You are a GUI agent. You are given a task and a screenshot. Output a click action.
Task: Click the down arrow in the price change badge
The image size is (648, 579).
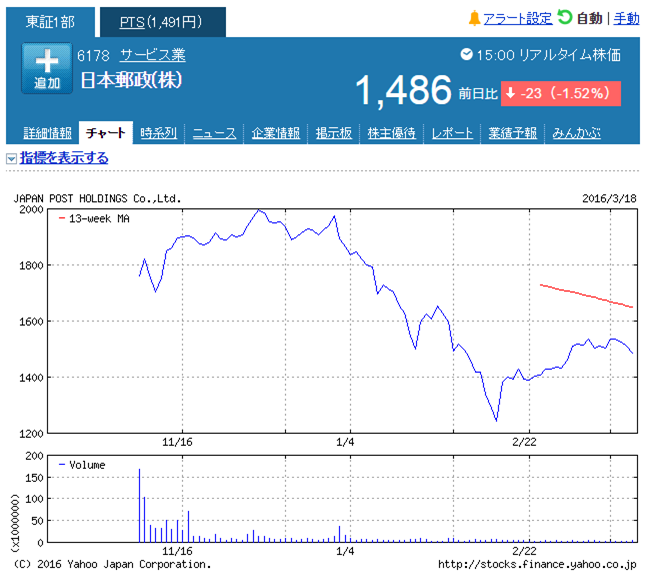511,93
